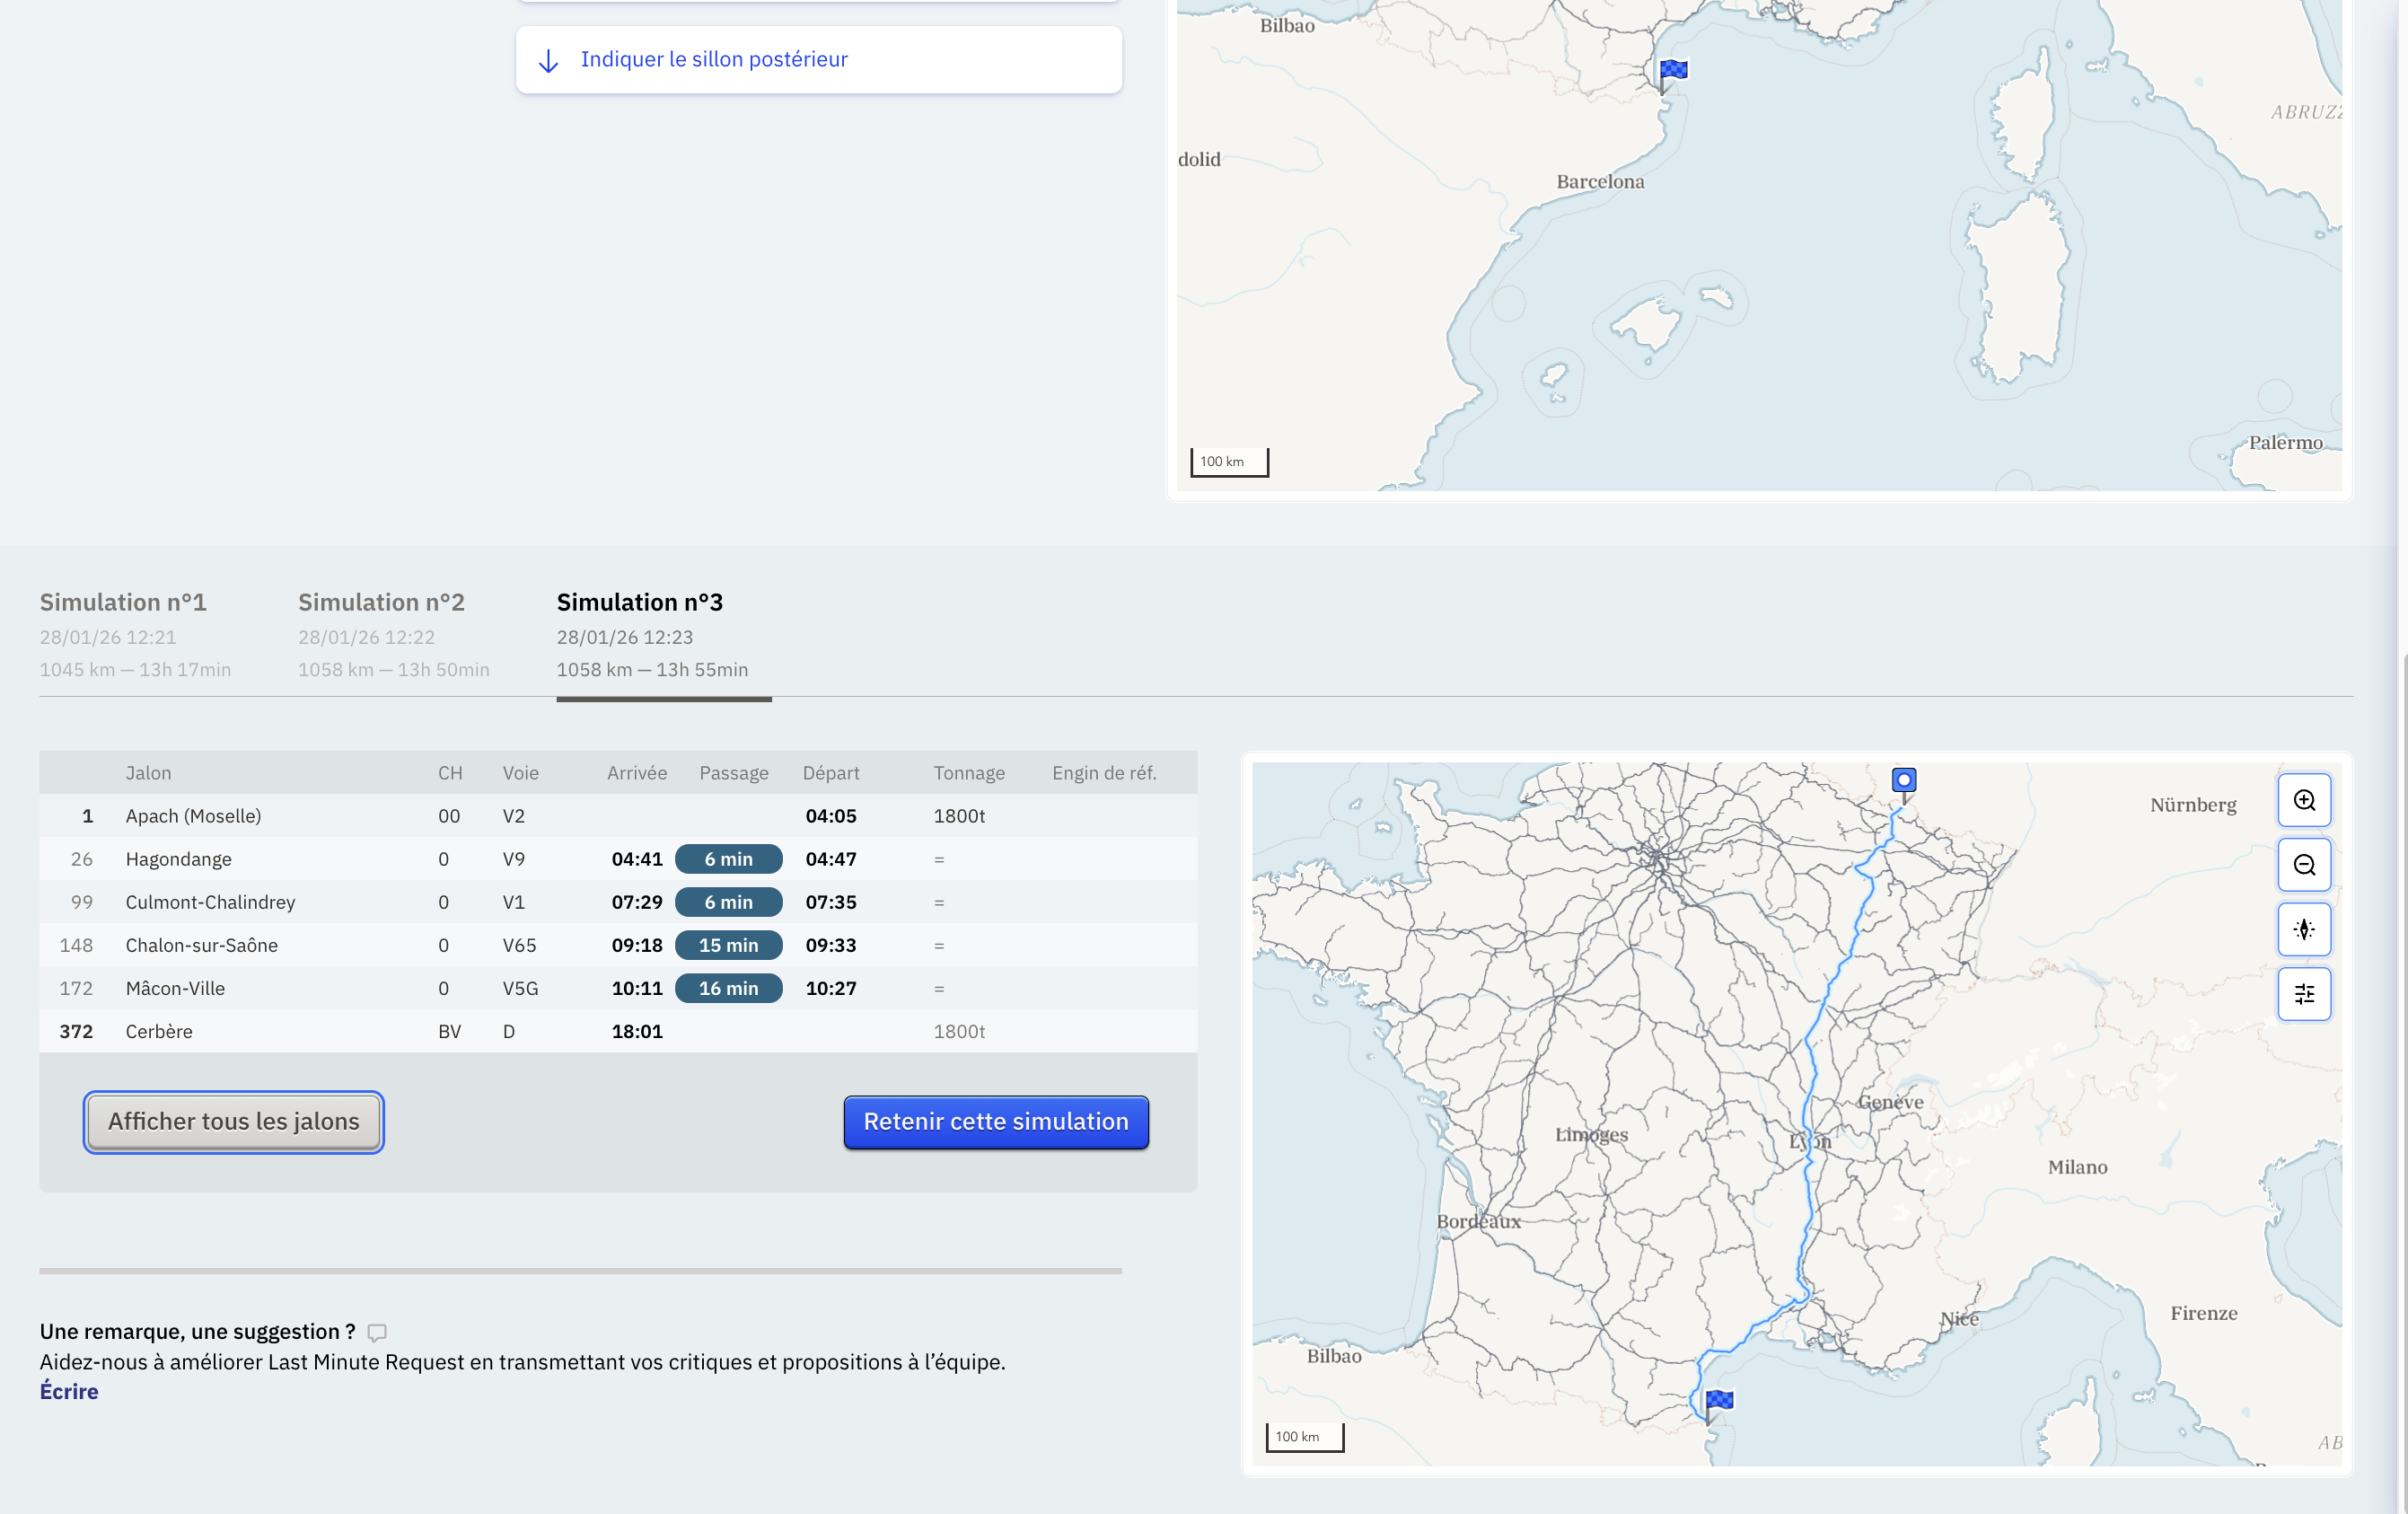Image resolution: width=2408 pixels, height=1514 pixels.
Task: Click the Bordeaux label on simulation map
Action: click(x=1478, y=1221)
